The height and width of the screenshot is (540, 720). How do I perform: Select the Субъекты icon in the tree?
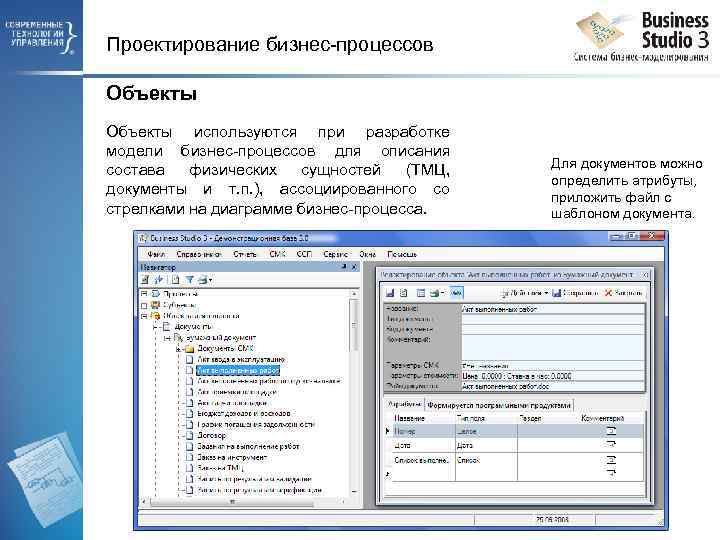click(155, 305)
